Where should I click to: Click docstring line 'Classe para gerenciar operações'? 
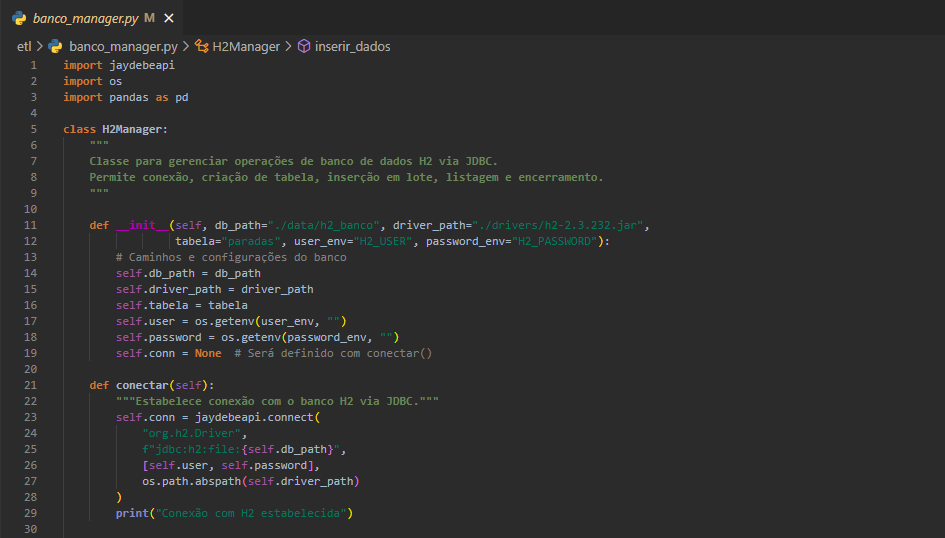pyautogui.click(x=294, y=161)
